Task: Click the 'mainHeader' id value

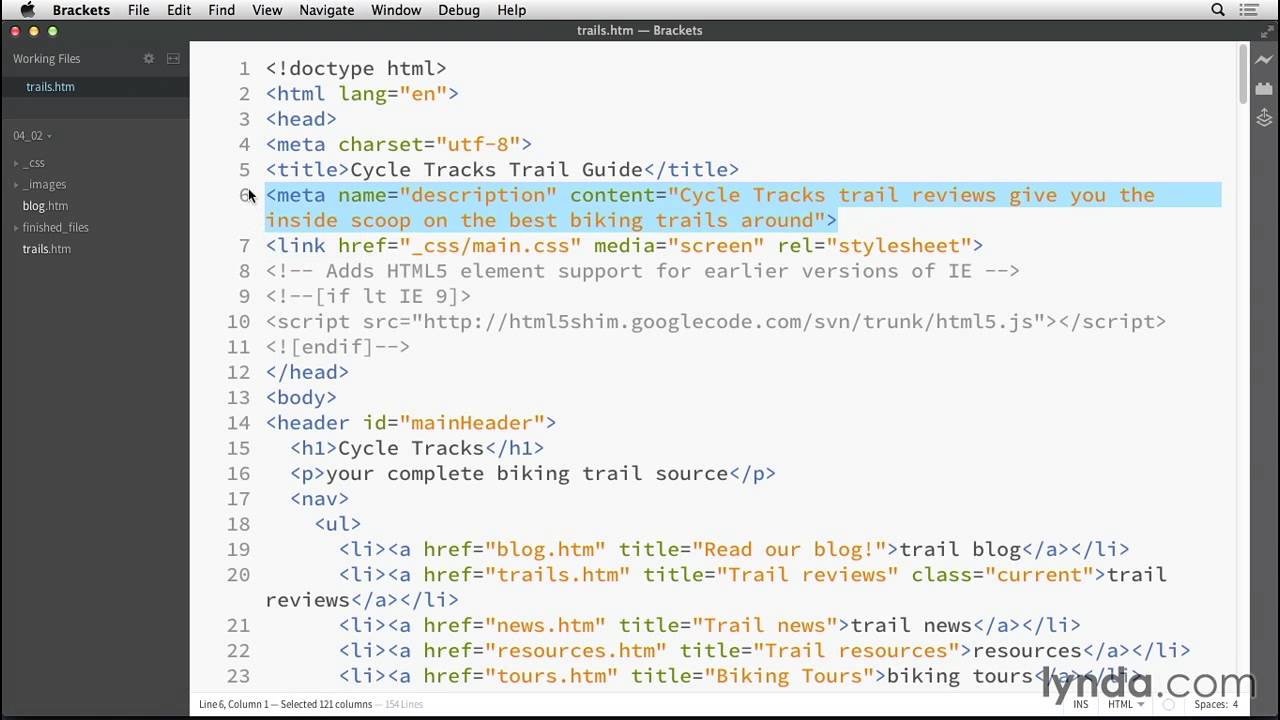Action: [472, 423]
